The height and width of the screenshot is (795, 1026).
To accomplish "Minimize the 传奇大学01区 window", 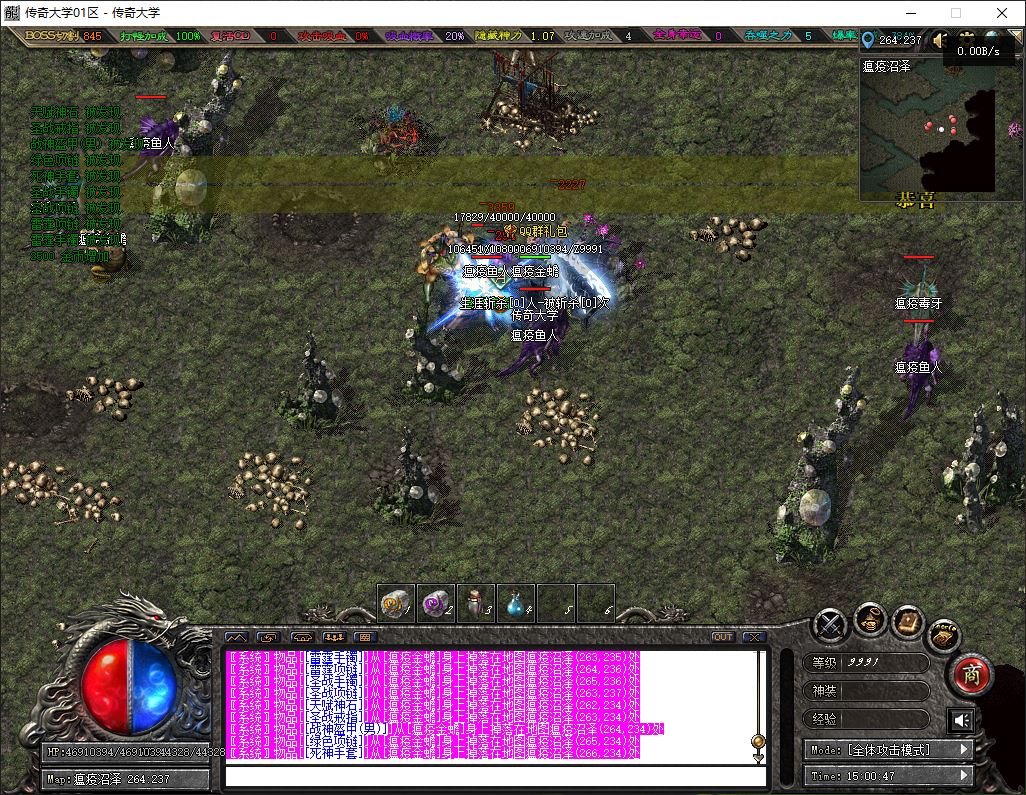I will tap(911, 12).
